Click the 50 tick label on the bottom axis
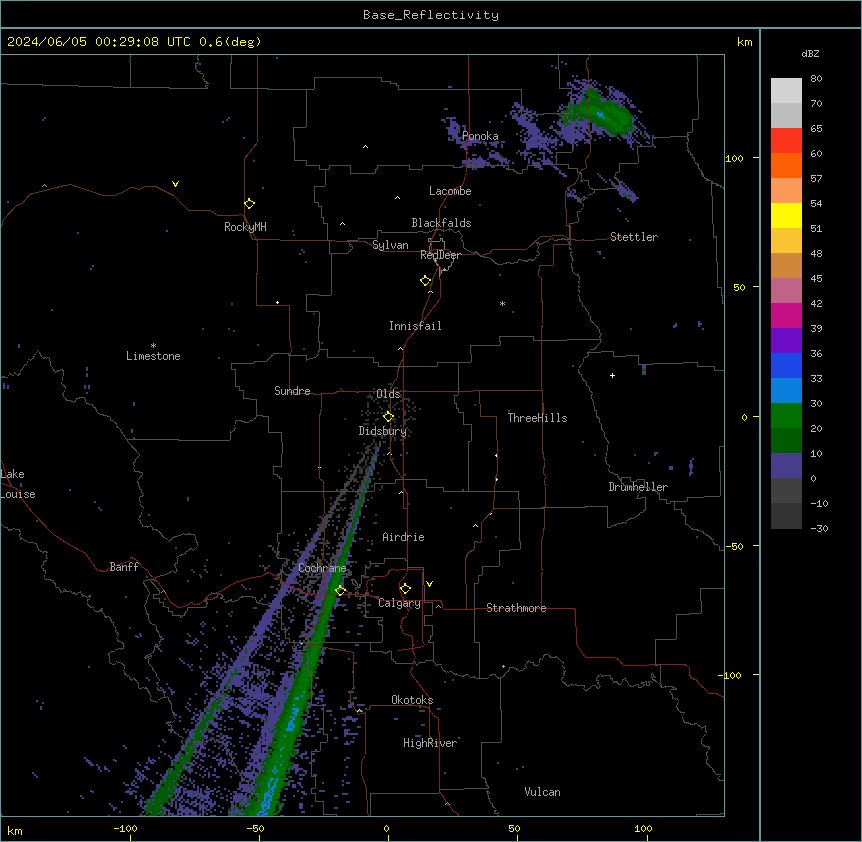This screenshot has height=842, width=862. coord(514,828)
